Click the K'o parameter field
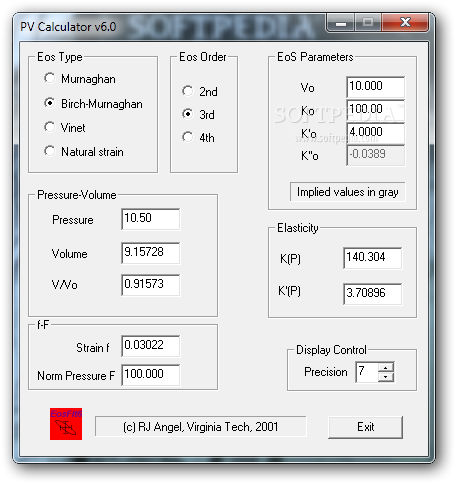 (x=376, y=133)
